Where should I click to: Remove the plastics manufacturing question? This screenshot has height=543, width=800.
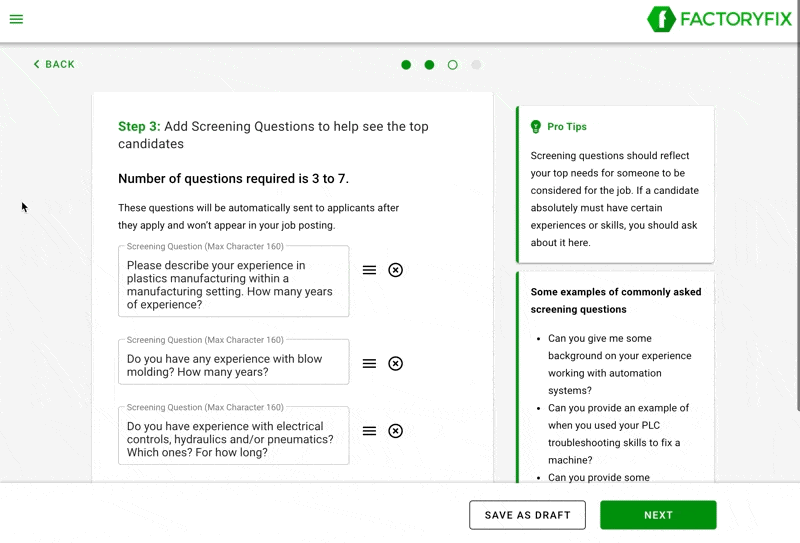395,270
